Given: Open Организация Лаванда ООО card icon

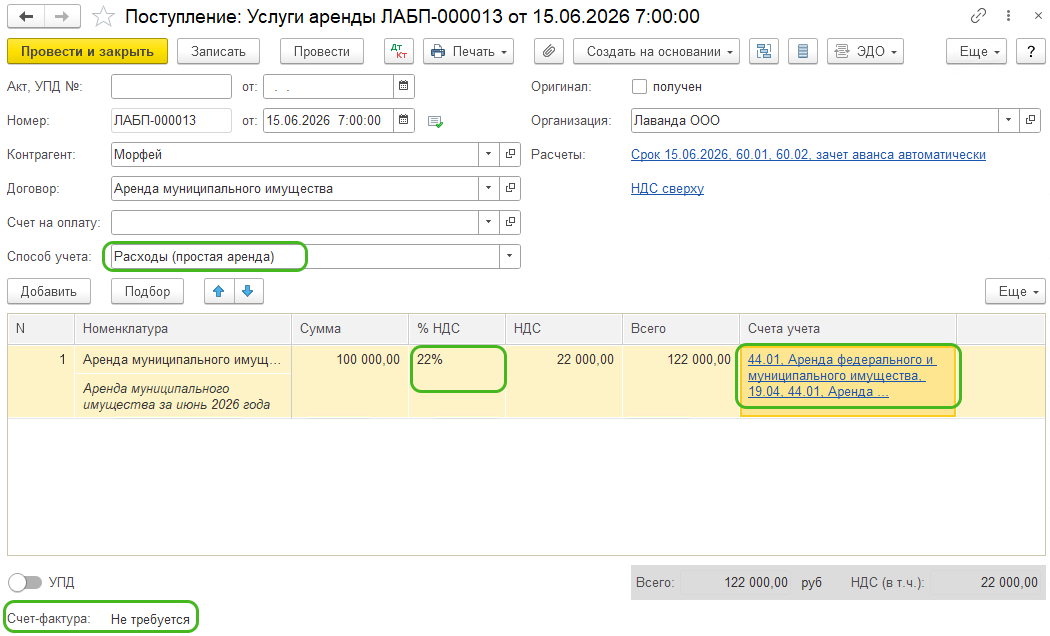Looking at the screenshot, I should pyautogui.click(x=1030, y=121).
